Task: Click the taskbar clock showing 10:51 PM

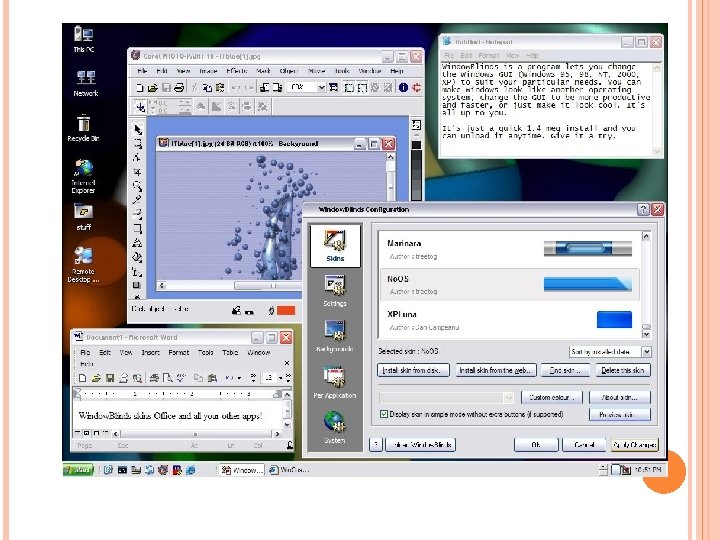Action: 648,469
